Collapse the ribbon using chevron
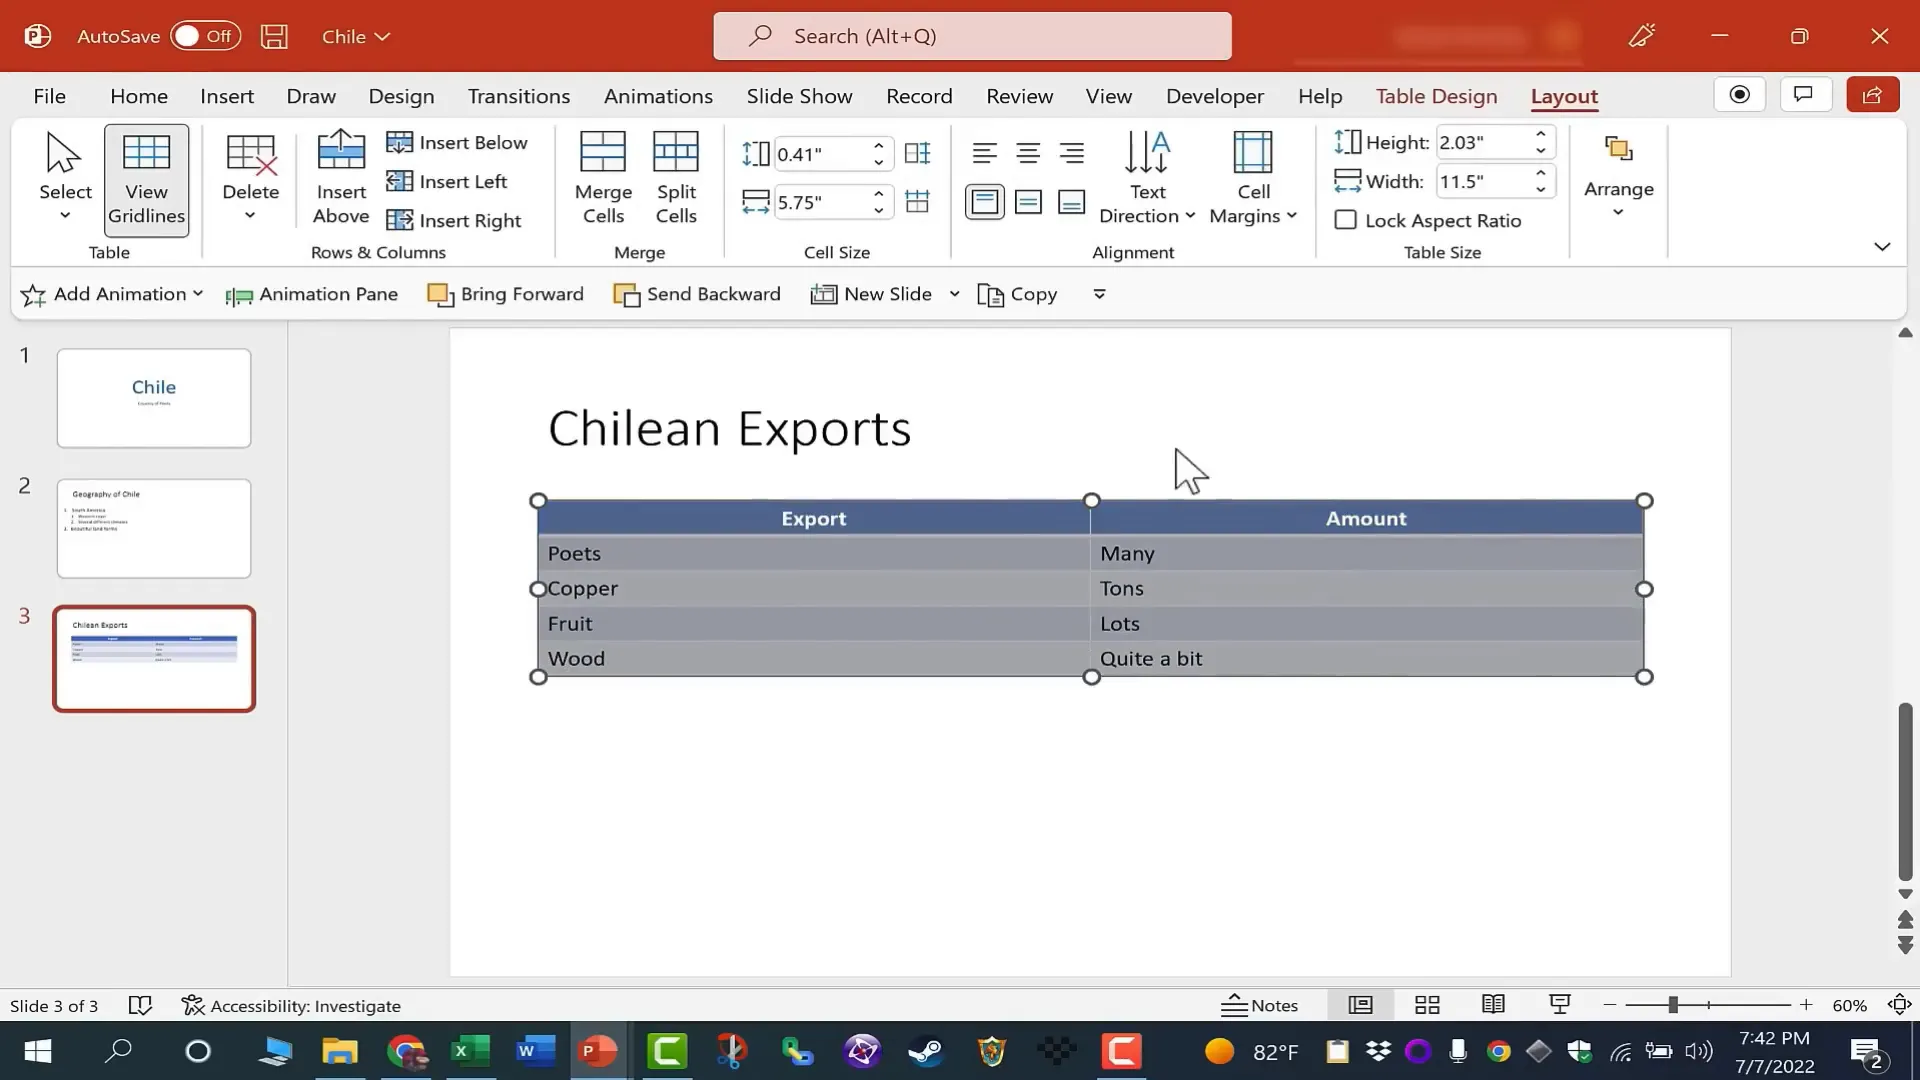The image size is (1920, 1080). click(1882, 247)
